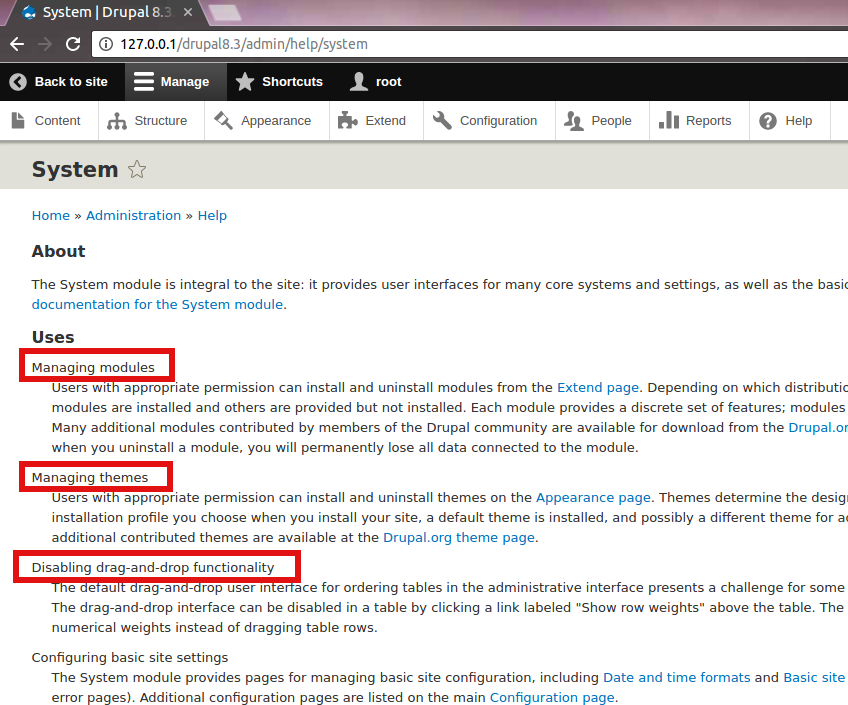Screen dimensions: 848x705
Task: Open the Date and time formats link
Action: pos(677,677)
